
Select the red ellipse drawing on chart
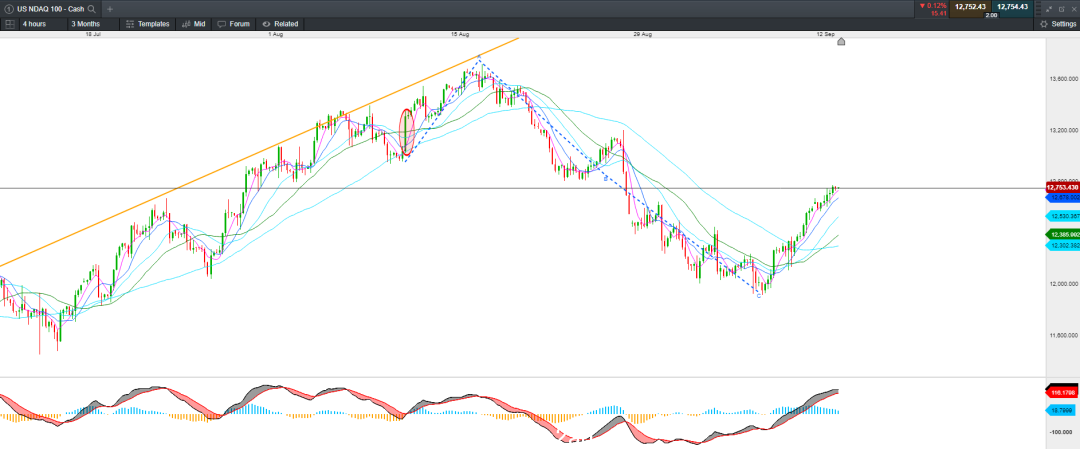407,131
